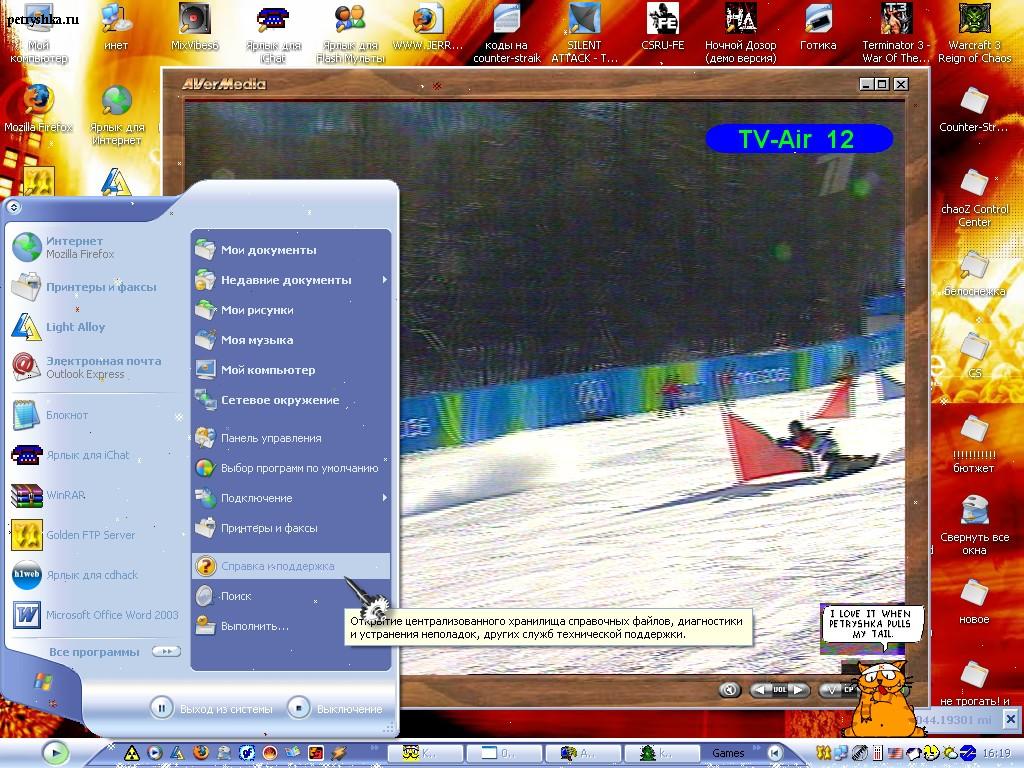Viewport: 1024px width, 768px height.
Task: Open Сетевое окружение in the Start menu
Action: (291, 400)
